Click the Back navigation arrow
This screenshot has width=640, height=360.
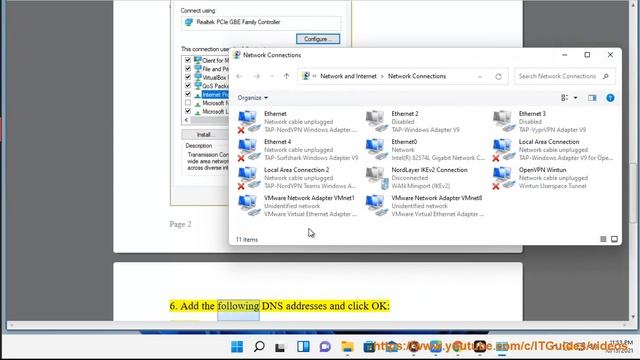[x=240, y=76]
